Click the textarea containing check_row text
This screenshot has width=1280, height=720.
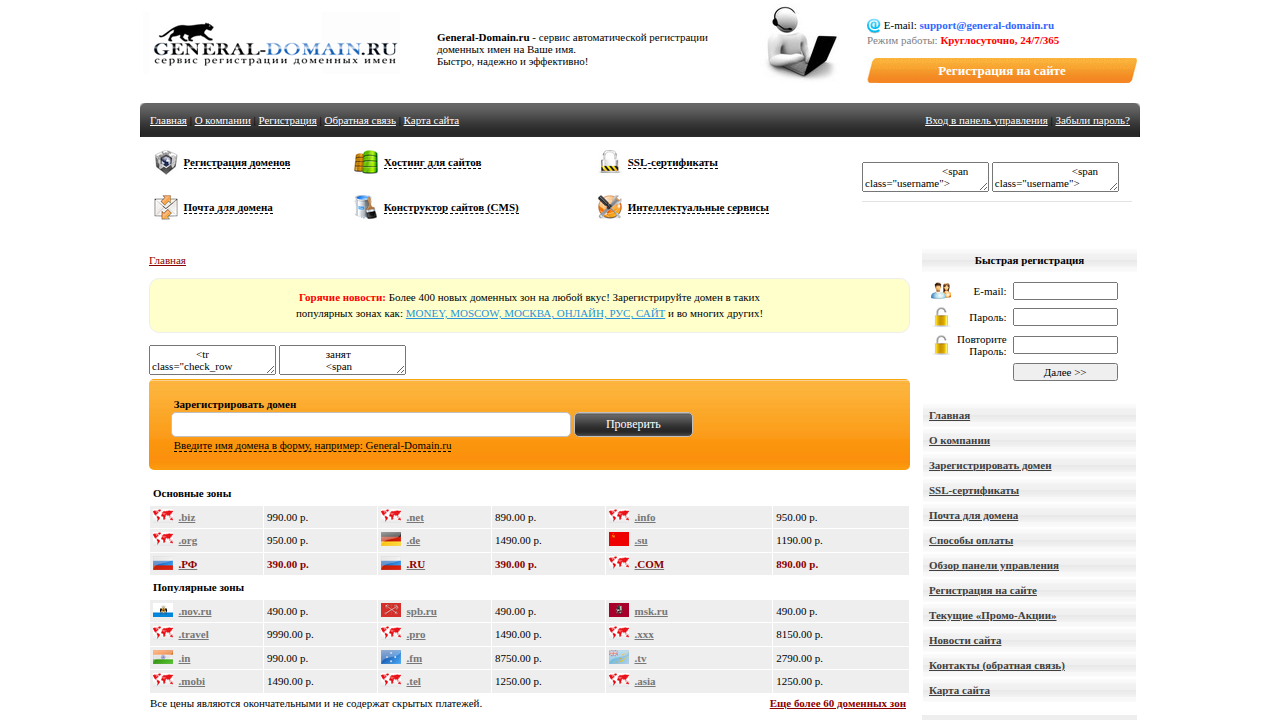pos(212,360)
